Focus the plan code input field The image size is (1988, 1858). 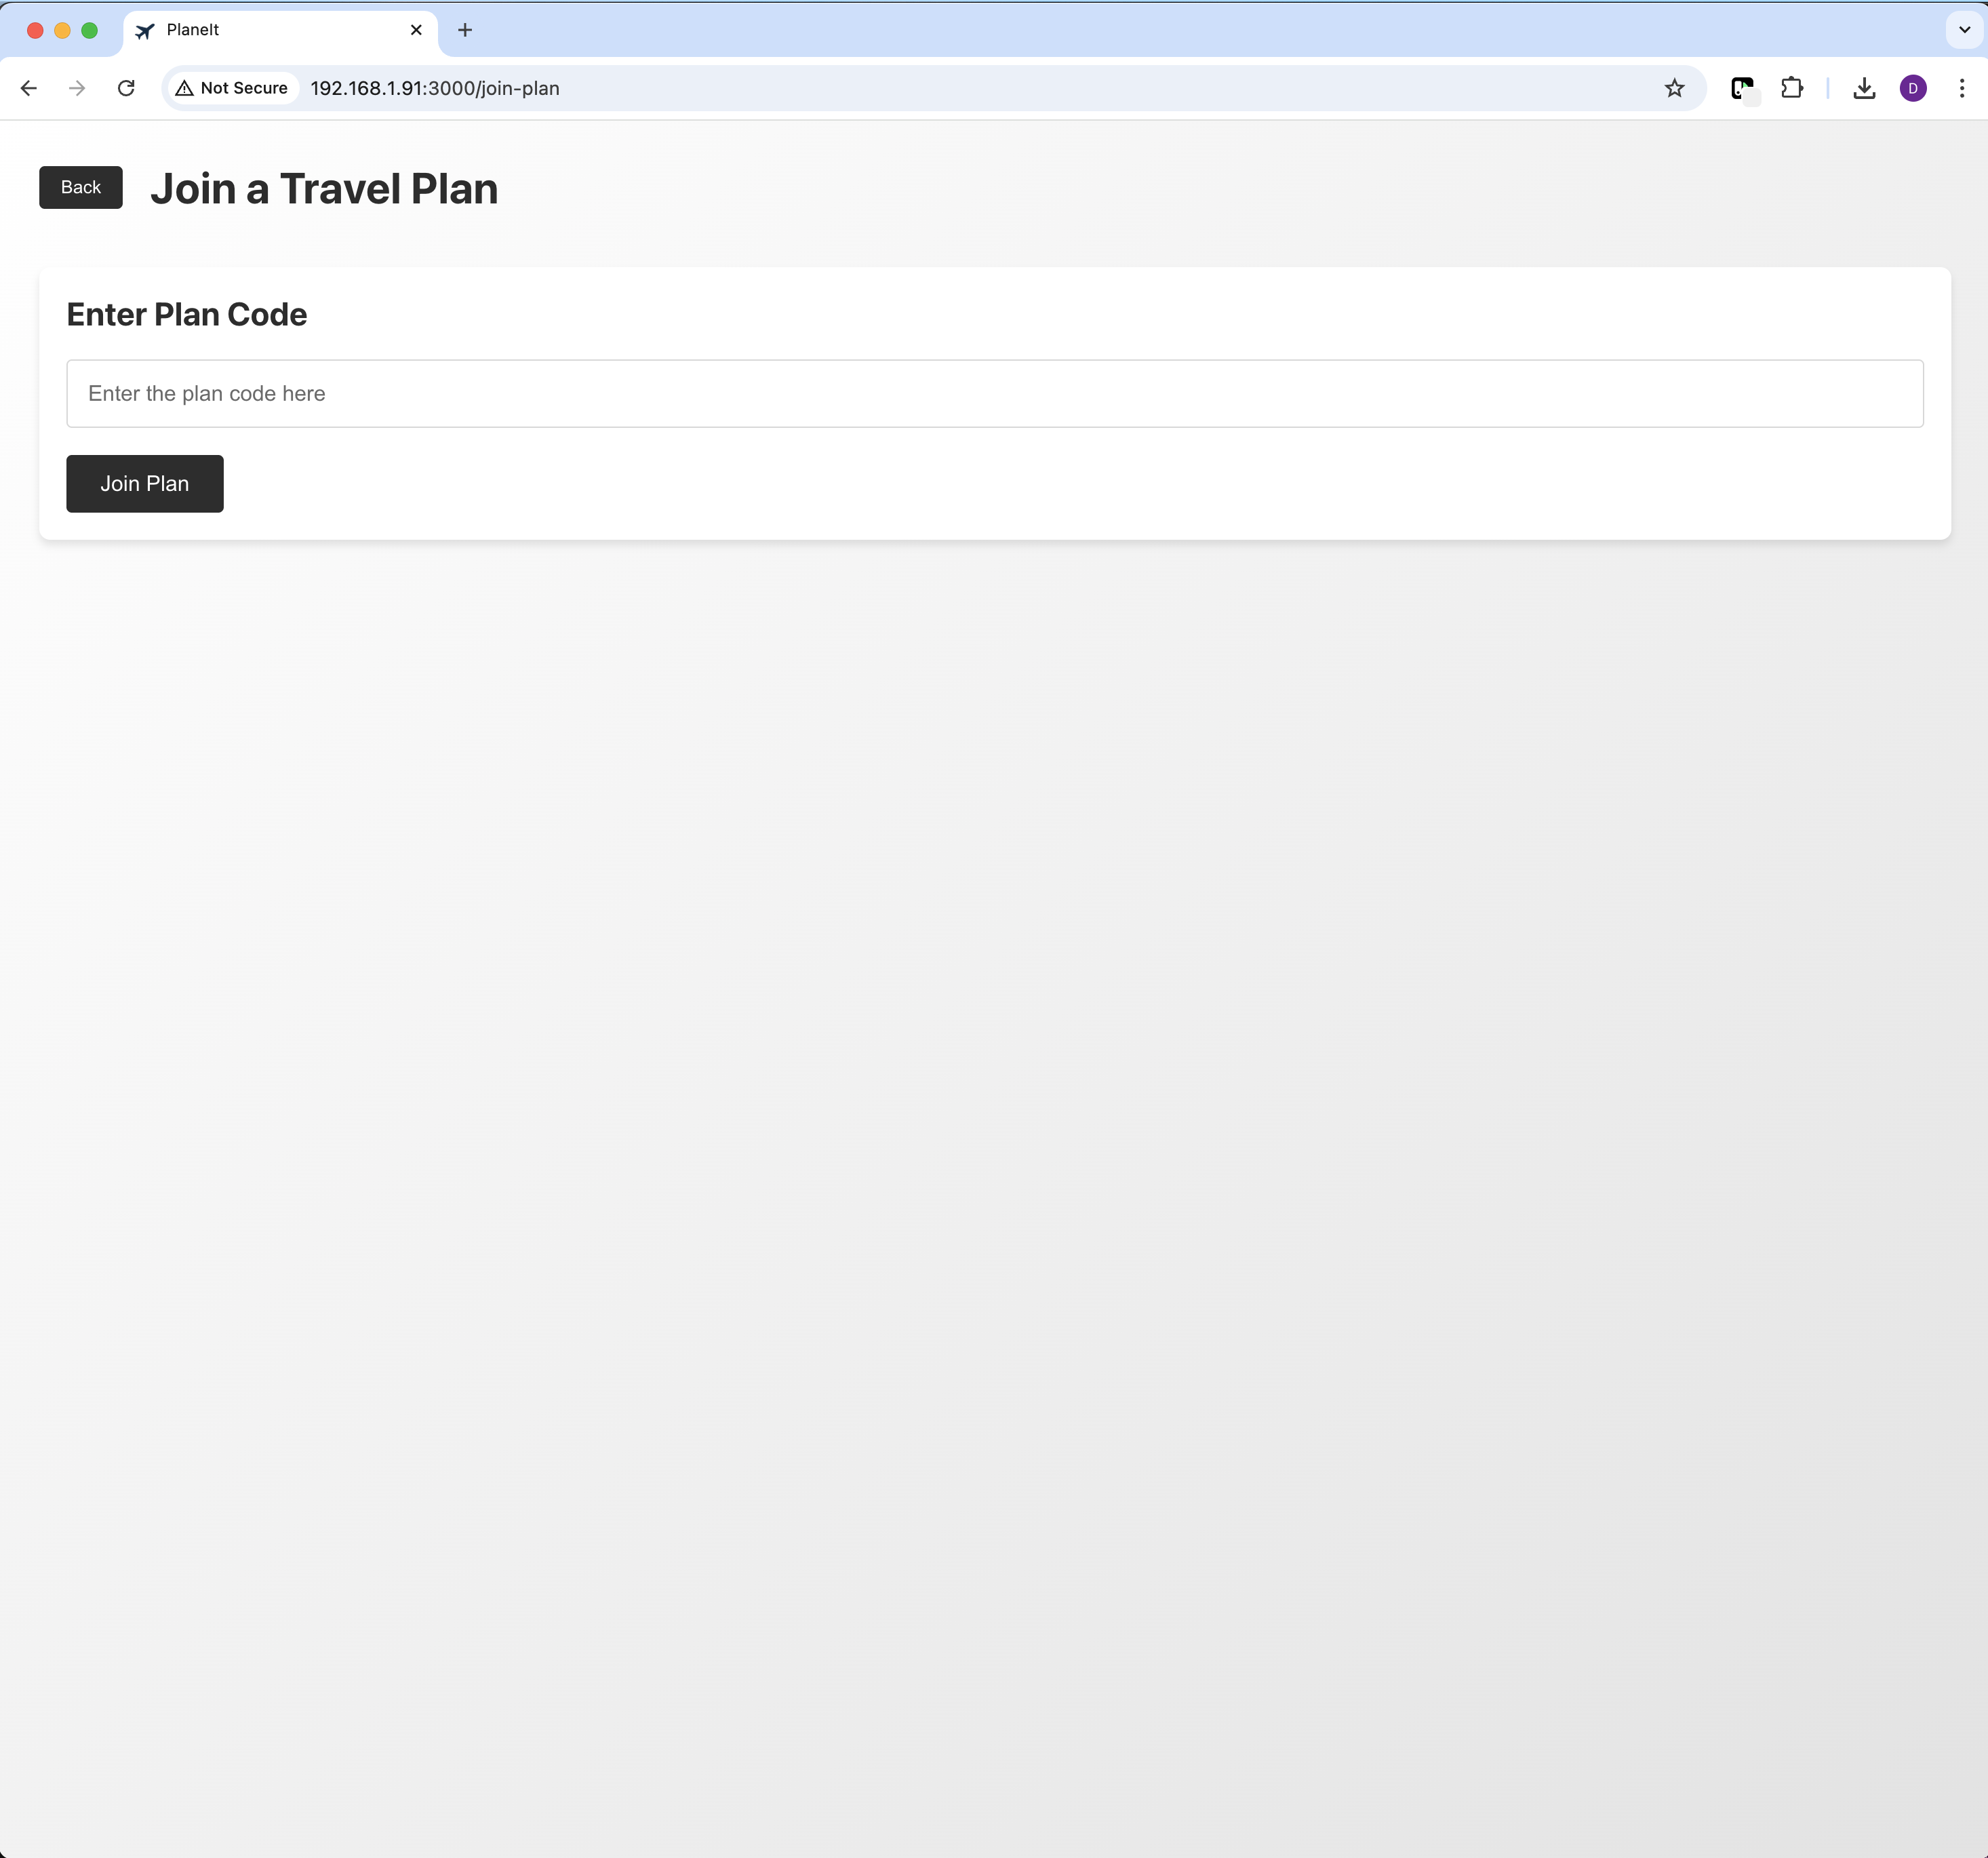[994, 393]
